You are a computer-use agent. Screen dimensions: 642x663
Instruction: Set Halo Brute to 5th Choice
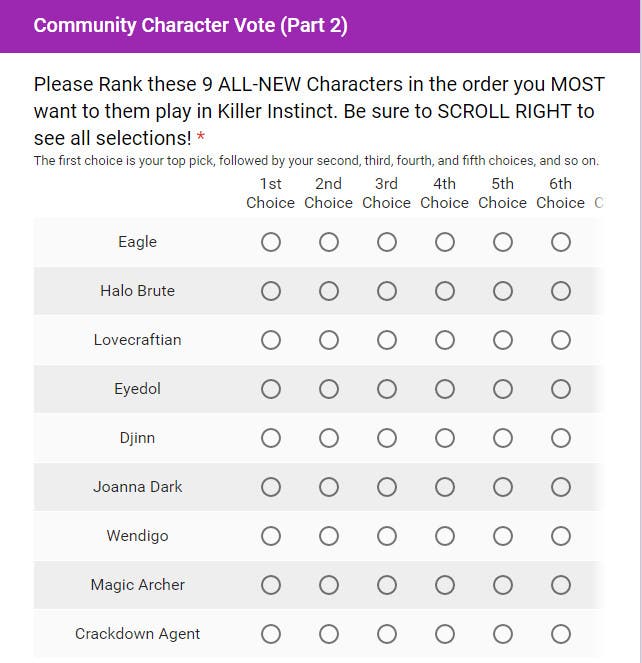coord(502,291)
